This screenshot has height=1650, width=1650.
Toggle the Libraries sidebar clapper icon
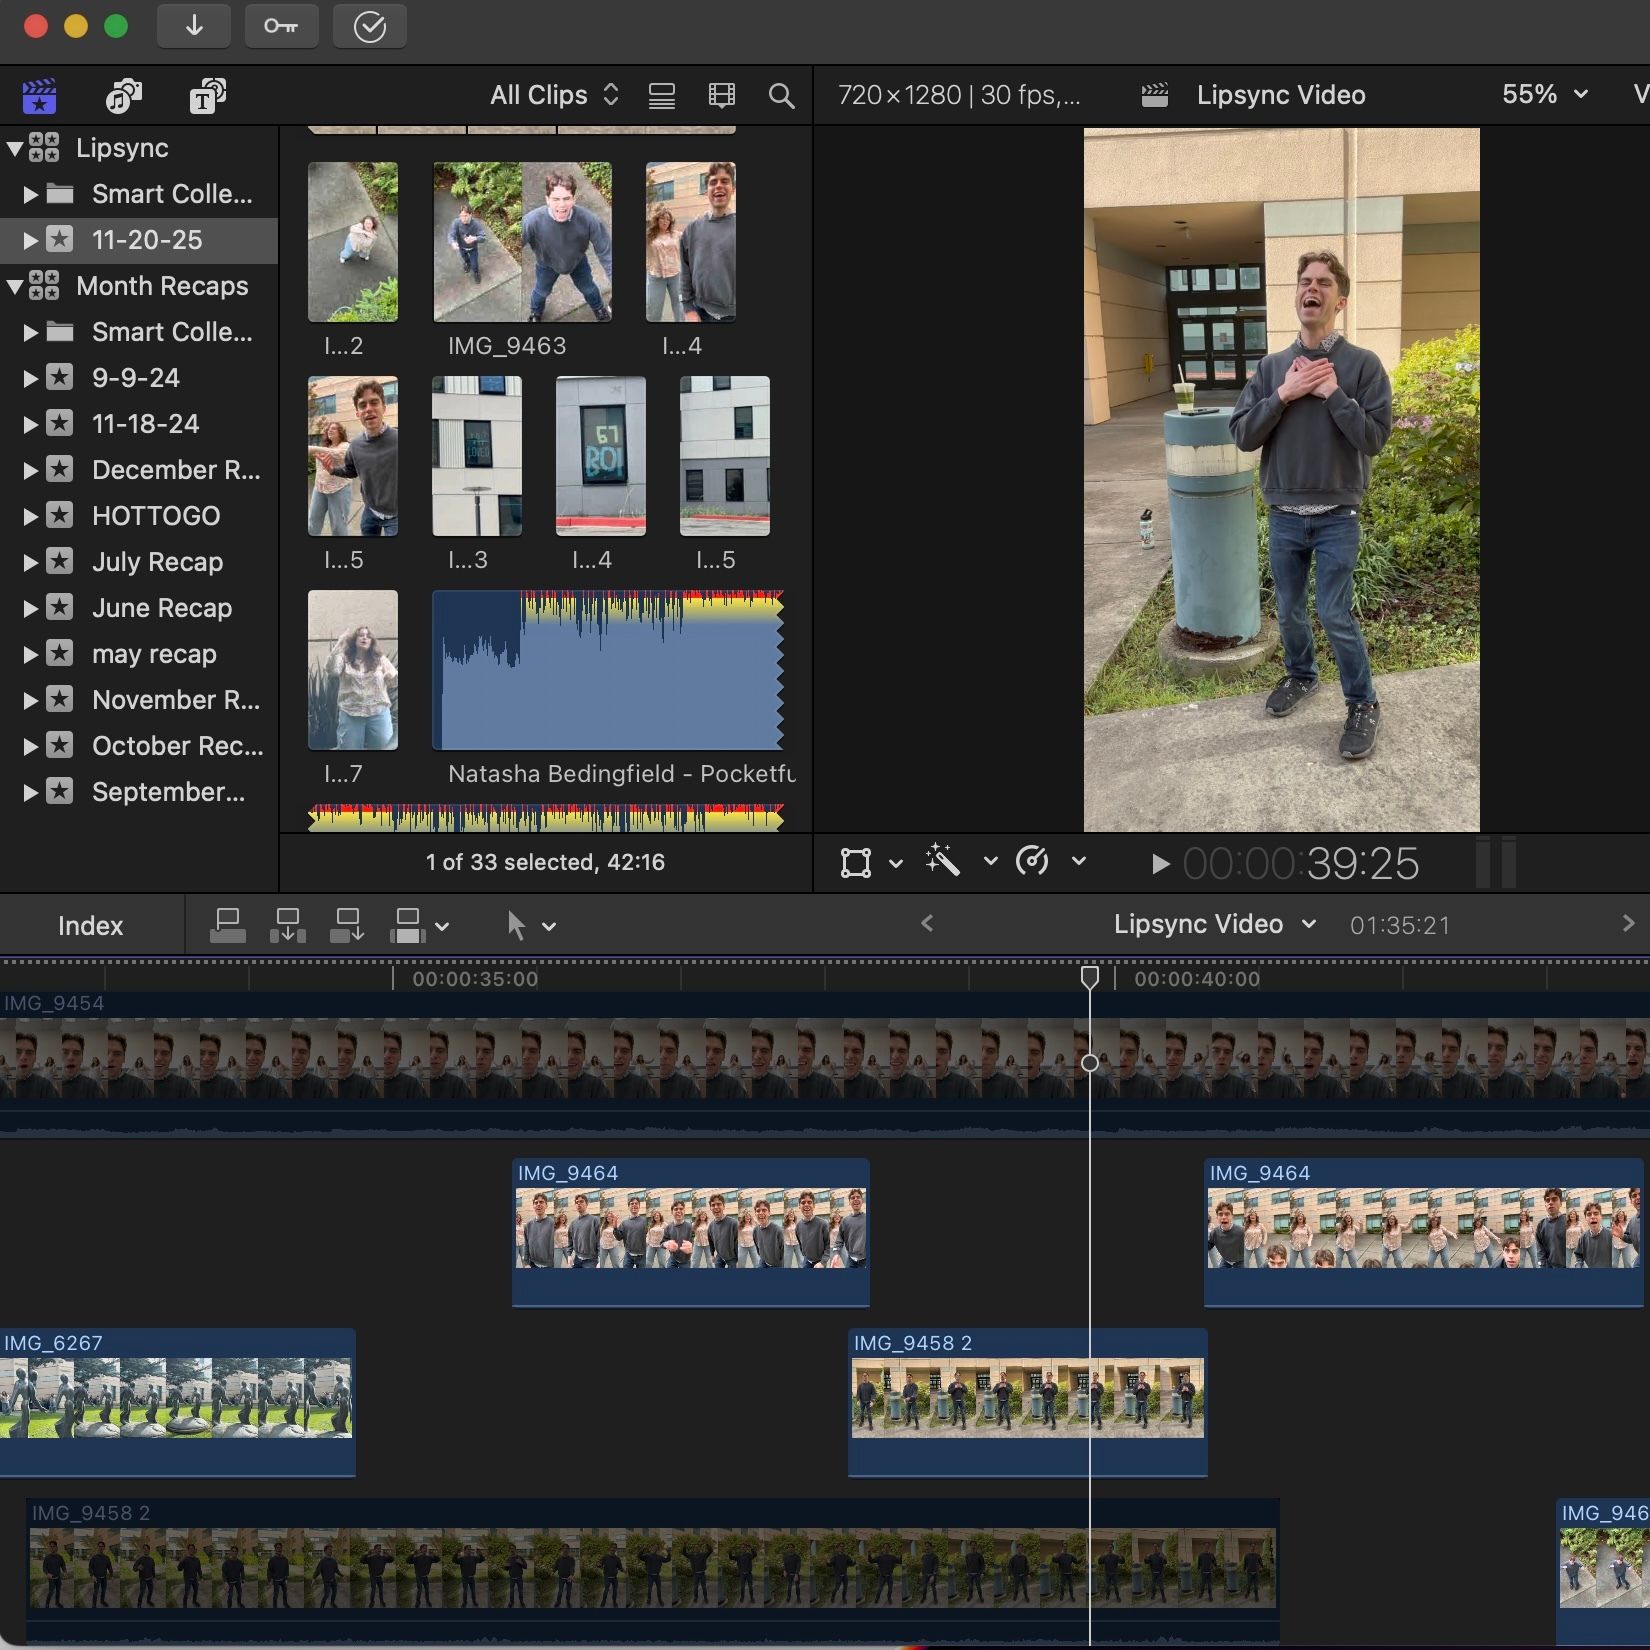[x=39, y=96]
